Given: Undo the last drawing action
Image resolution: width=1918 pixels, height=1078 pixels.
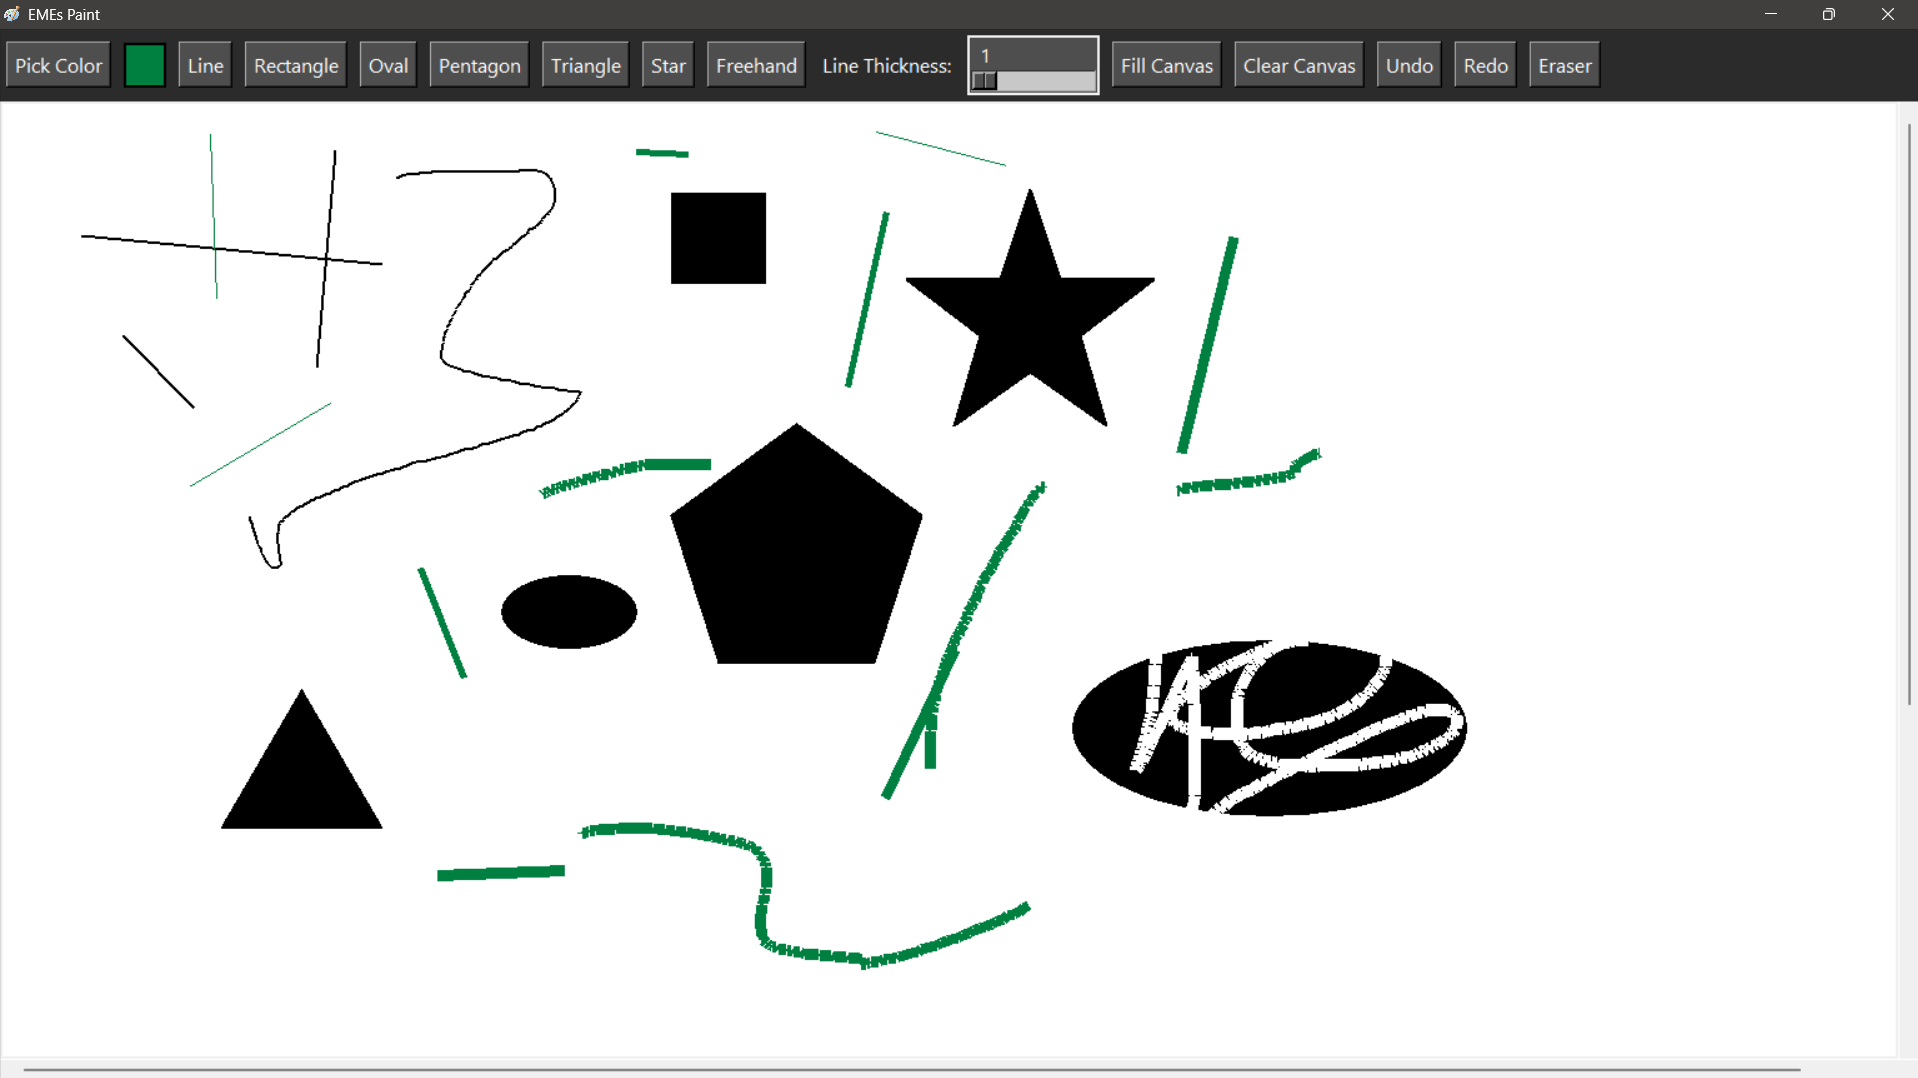Looking at the screenshot, I should click(x=1408, y=64).
